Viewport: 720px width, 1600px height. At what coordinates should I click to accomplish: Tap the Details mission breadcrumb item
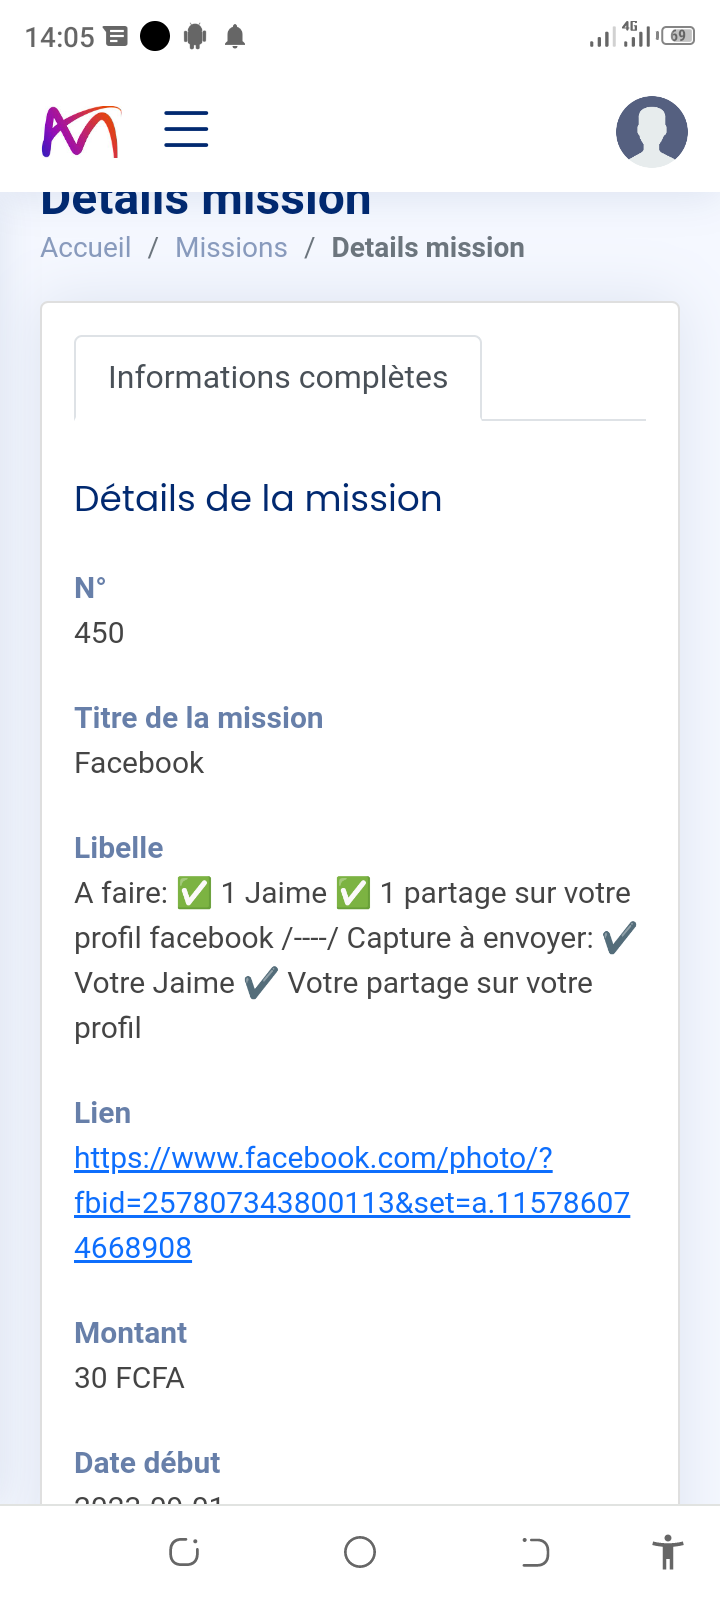coord(428,248)
